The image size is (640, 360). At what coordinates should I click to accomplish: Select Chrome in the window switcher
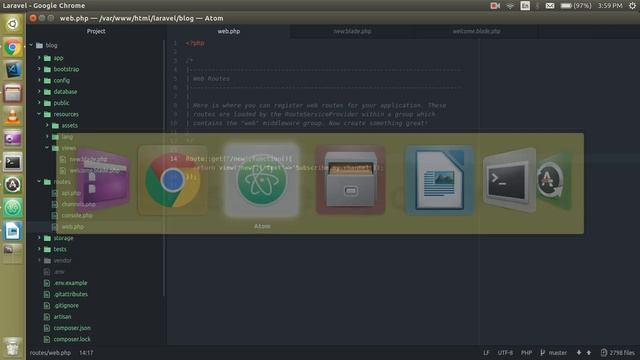(x=173, y=180)
